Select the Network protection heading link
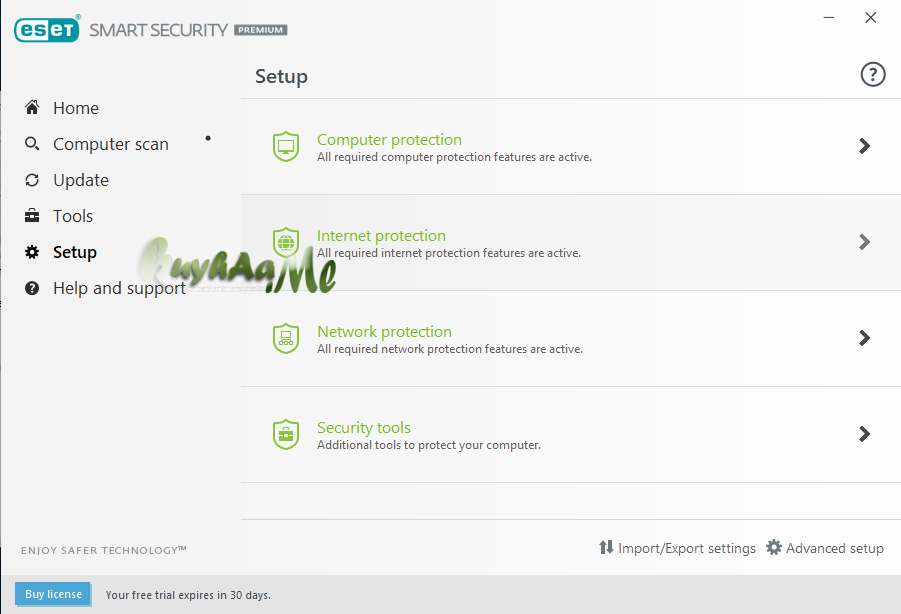The image size is (901, 614). [x=384, y=332]
